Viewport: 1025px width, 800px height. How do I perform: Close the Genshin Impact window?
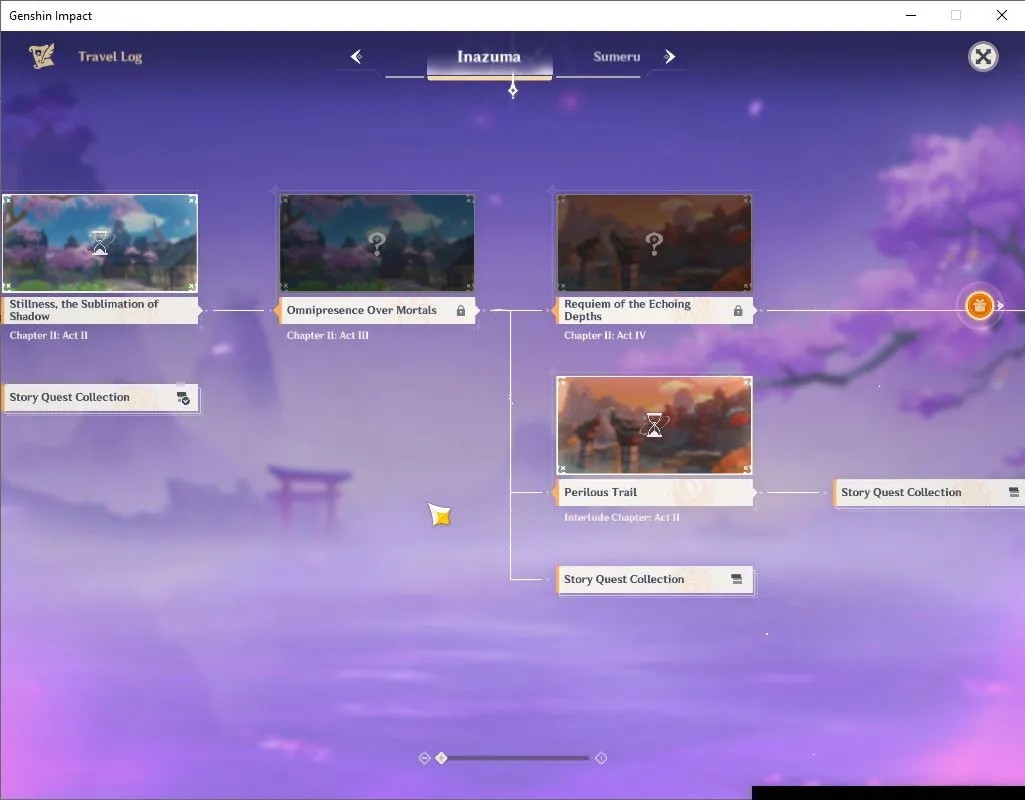[x=1001, y=15]
